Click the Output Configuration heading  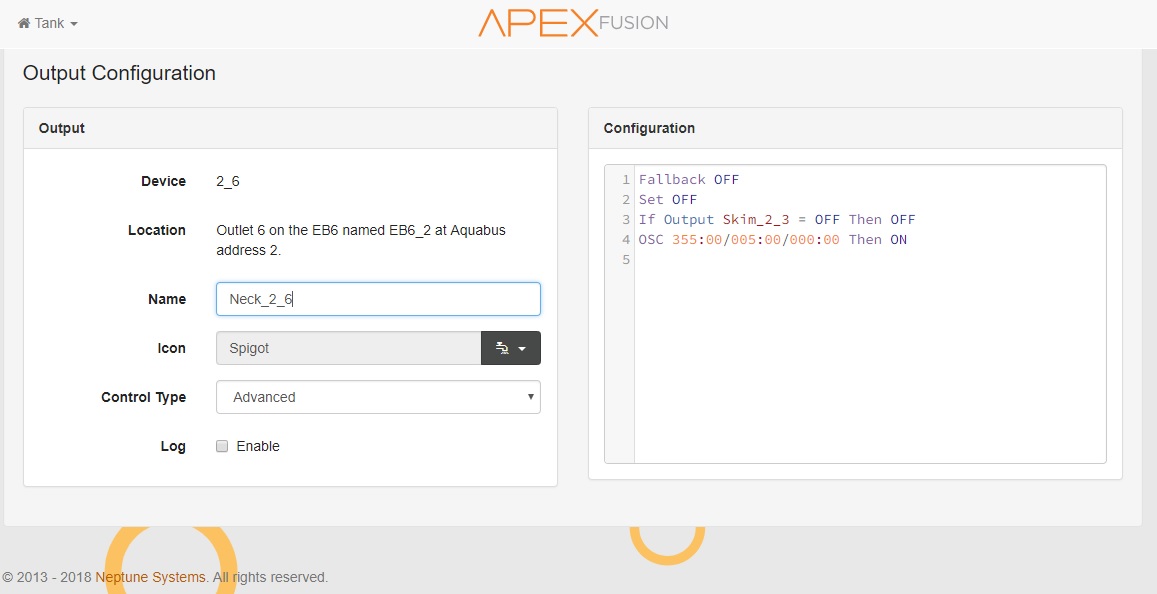tap(120, 73)
